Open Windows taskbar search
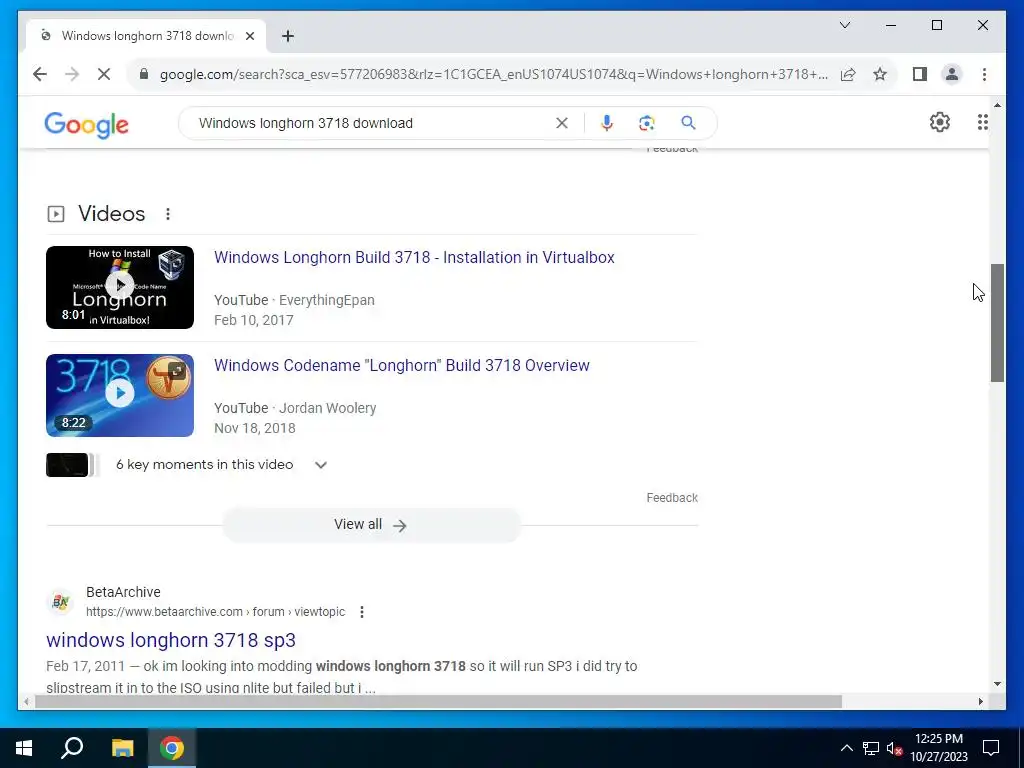1024x768 pixels. [x=72, y=748]
